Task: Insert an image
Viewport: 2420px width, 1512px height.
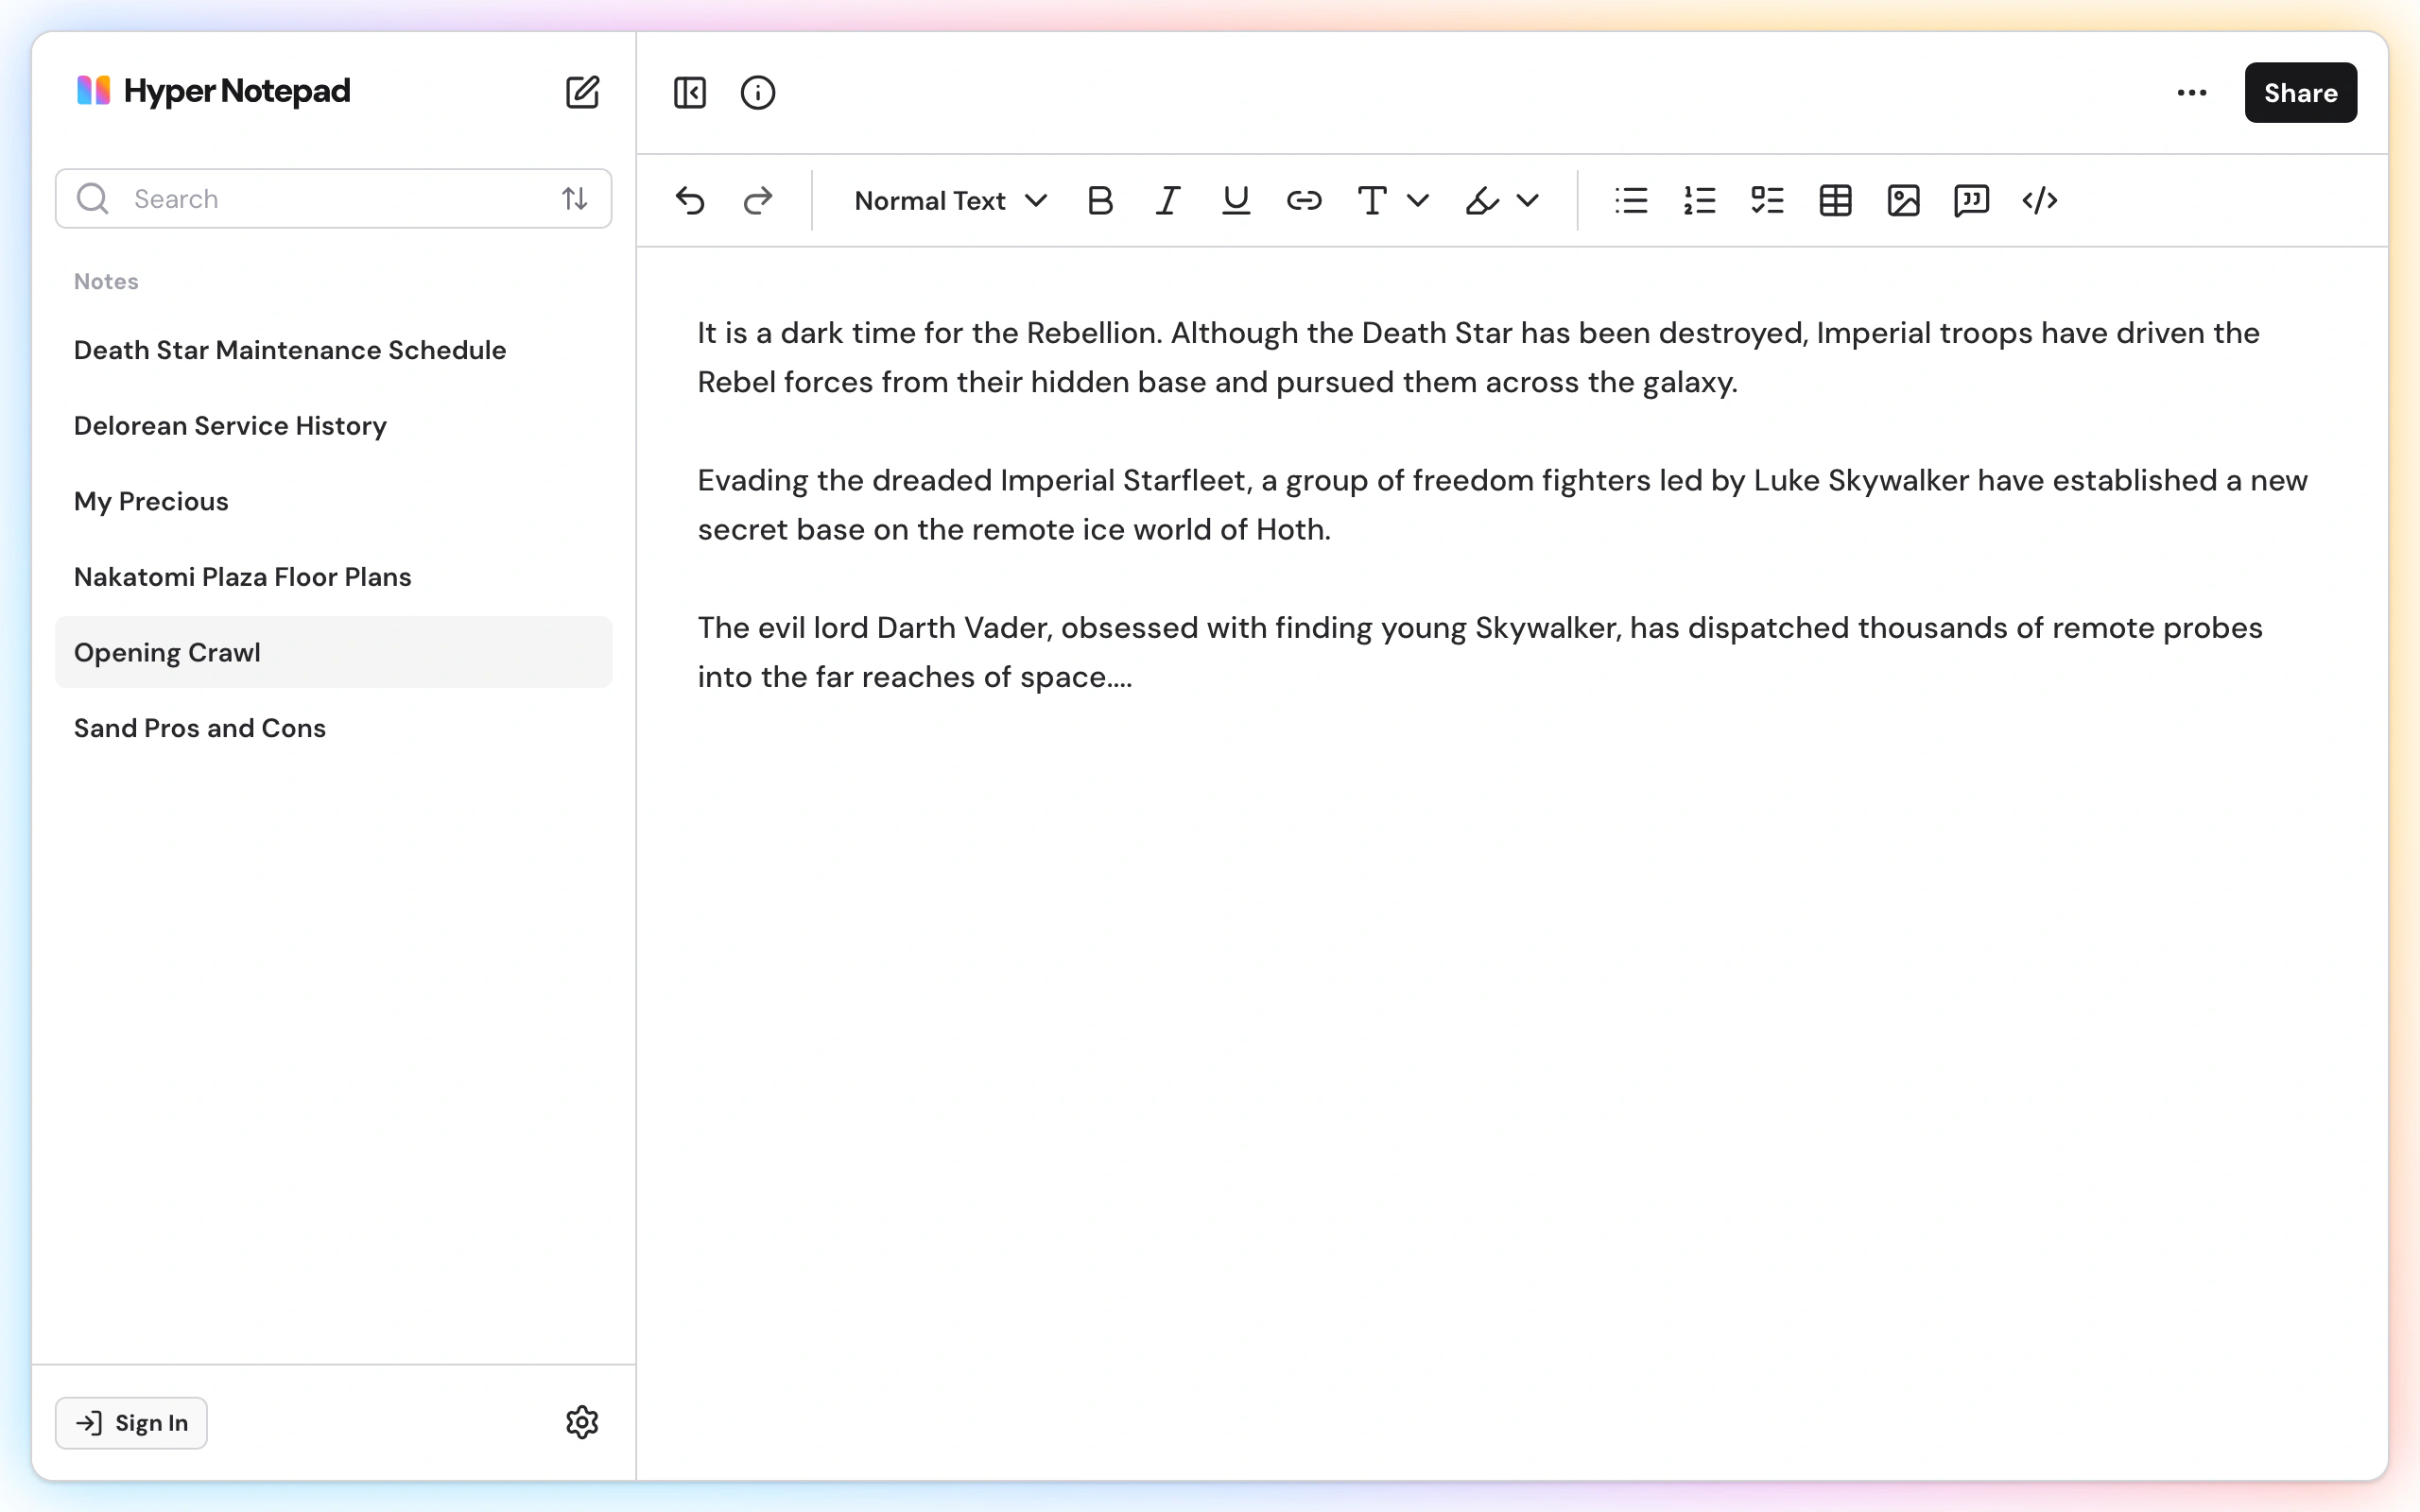Action: (1903, 200)
